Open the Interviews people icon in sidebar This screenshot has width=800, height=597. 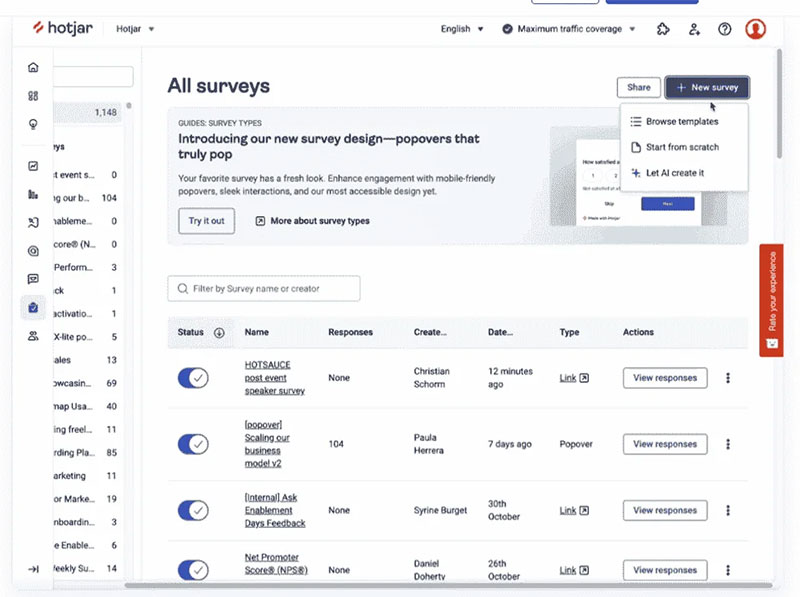[33, 336]
